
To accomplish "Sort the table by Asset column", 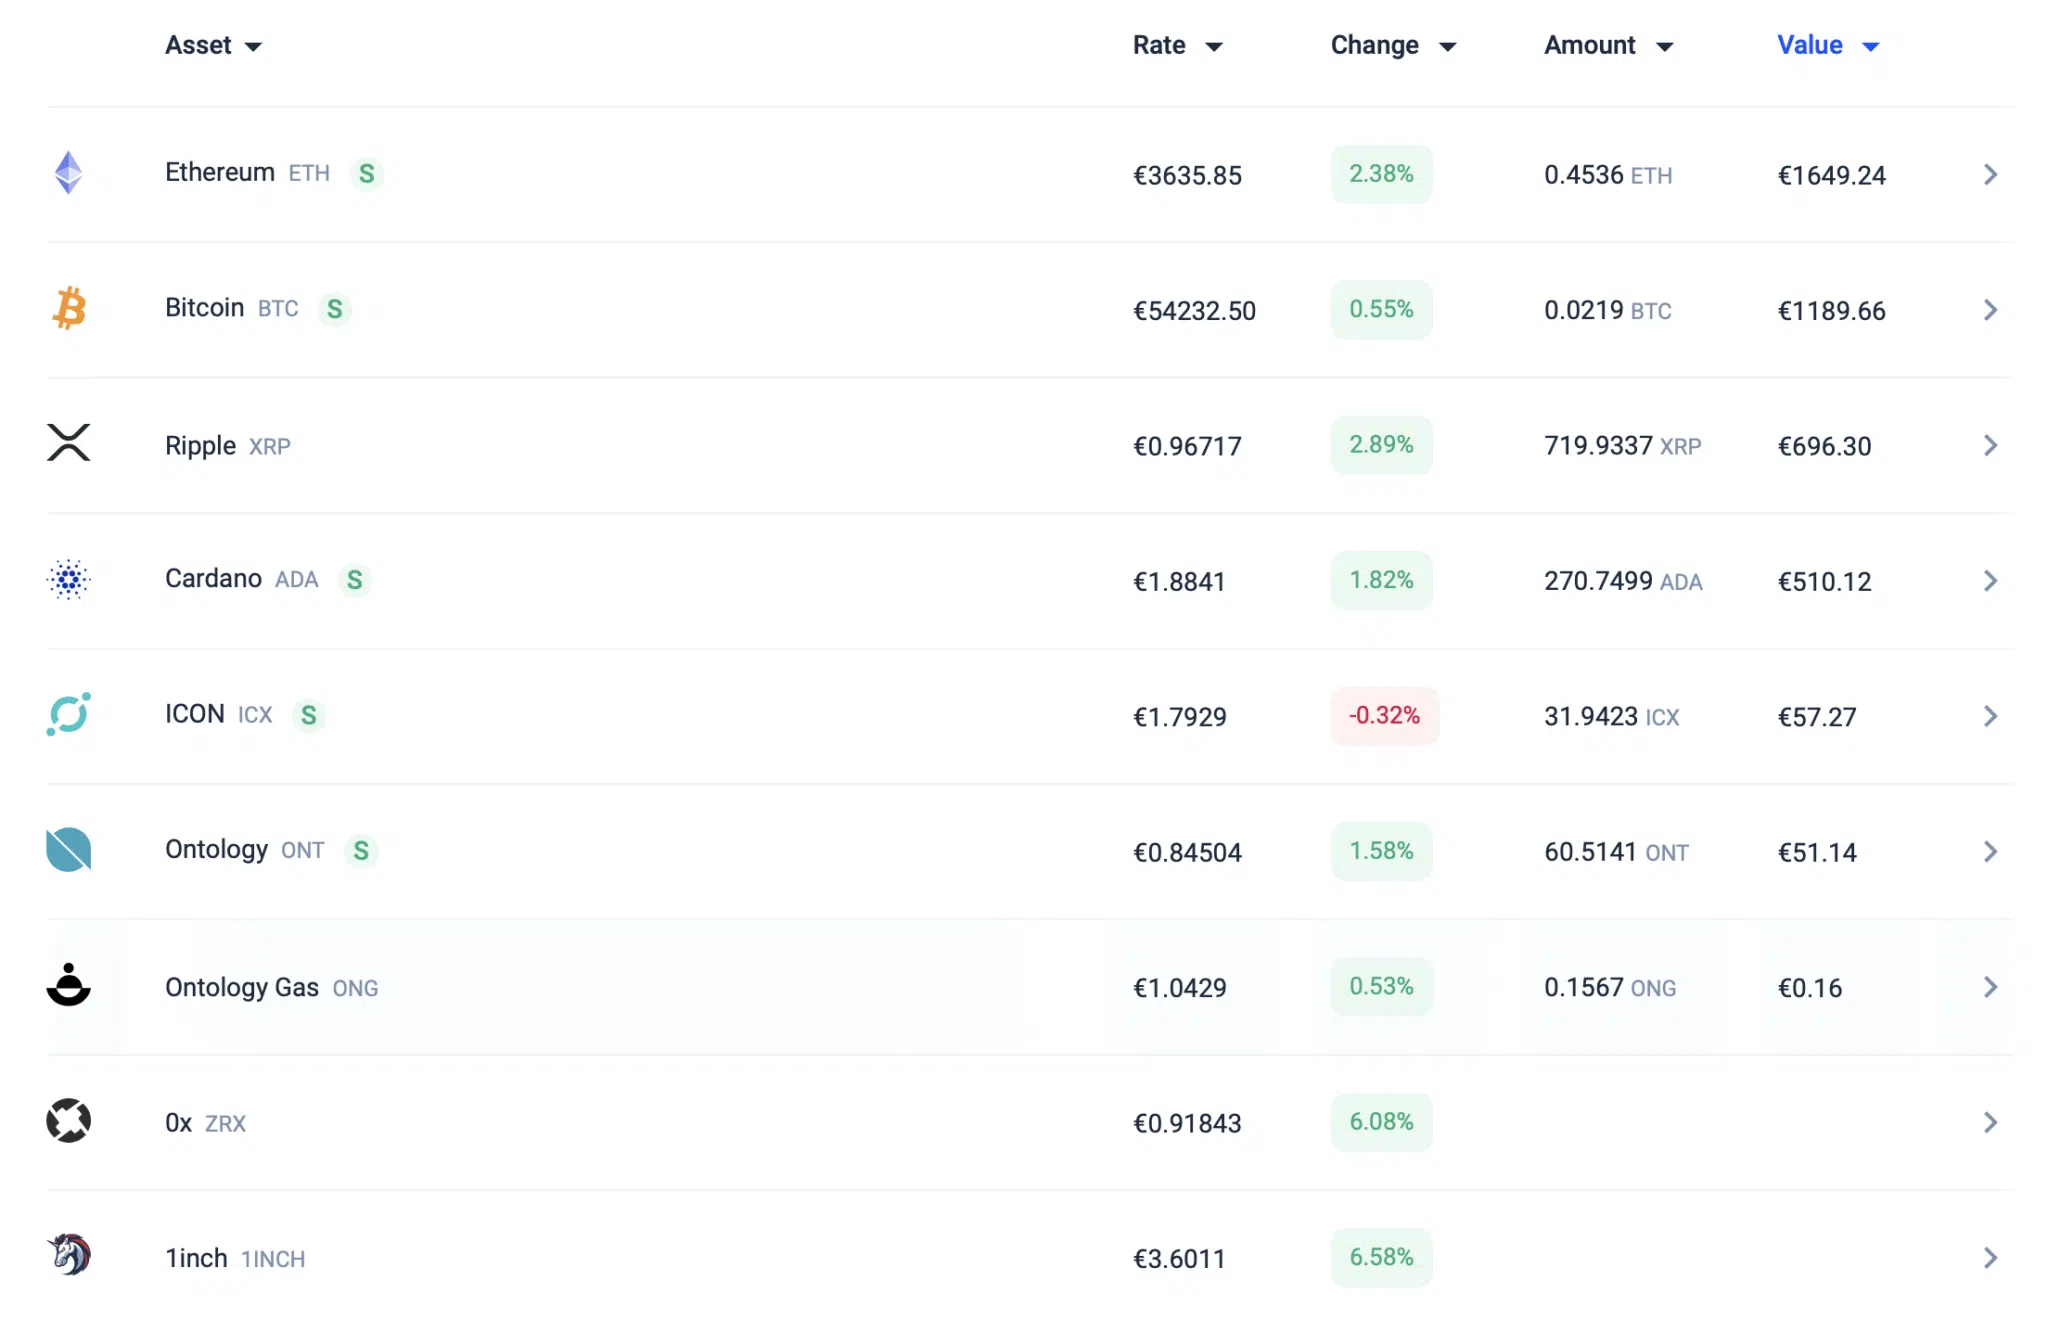I will (x=213, y=45).
